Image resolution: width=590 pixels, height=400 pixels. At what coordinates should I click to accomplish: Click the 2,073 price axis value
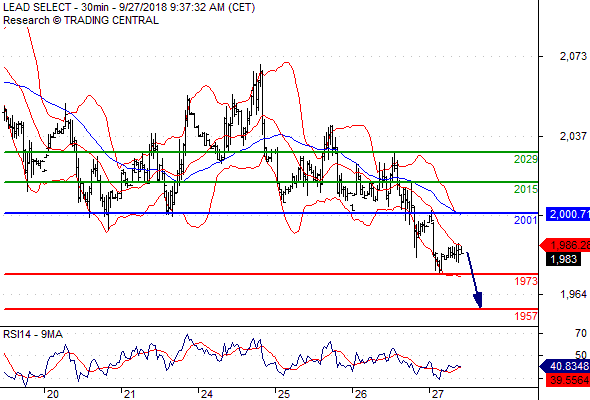[x=573, y=56]
